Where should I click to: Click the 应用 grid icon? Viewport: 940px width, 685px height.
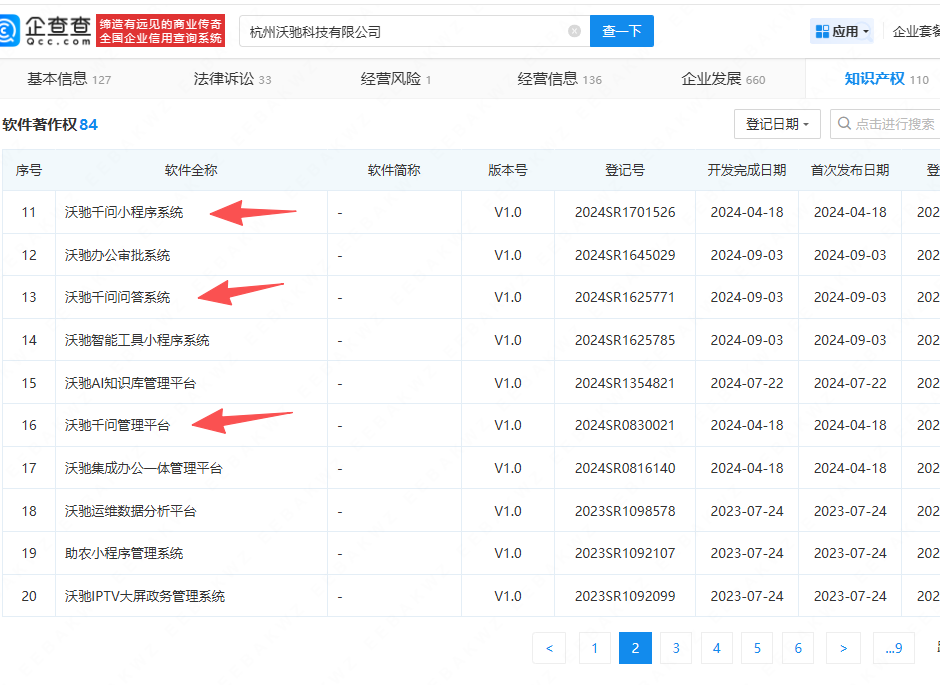(x=822, y=31)
